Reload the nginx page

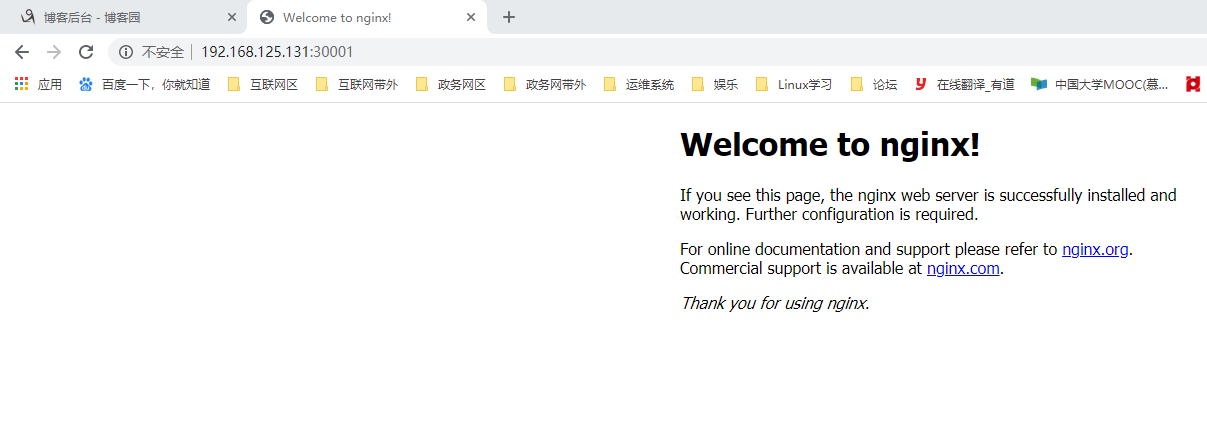[86, 52]
